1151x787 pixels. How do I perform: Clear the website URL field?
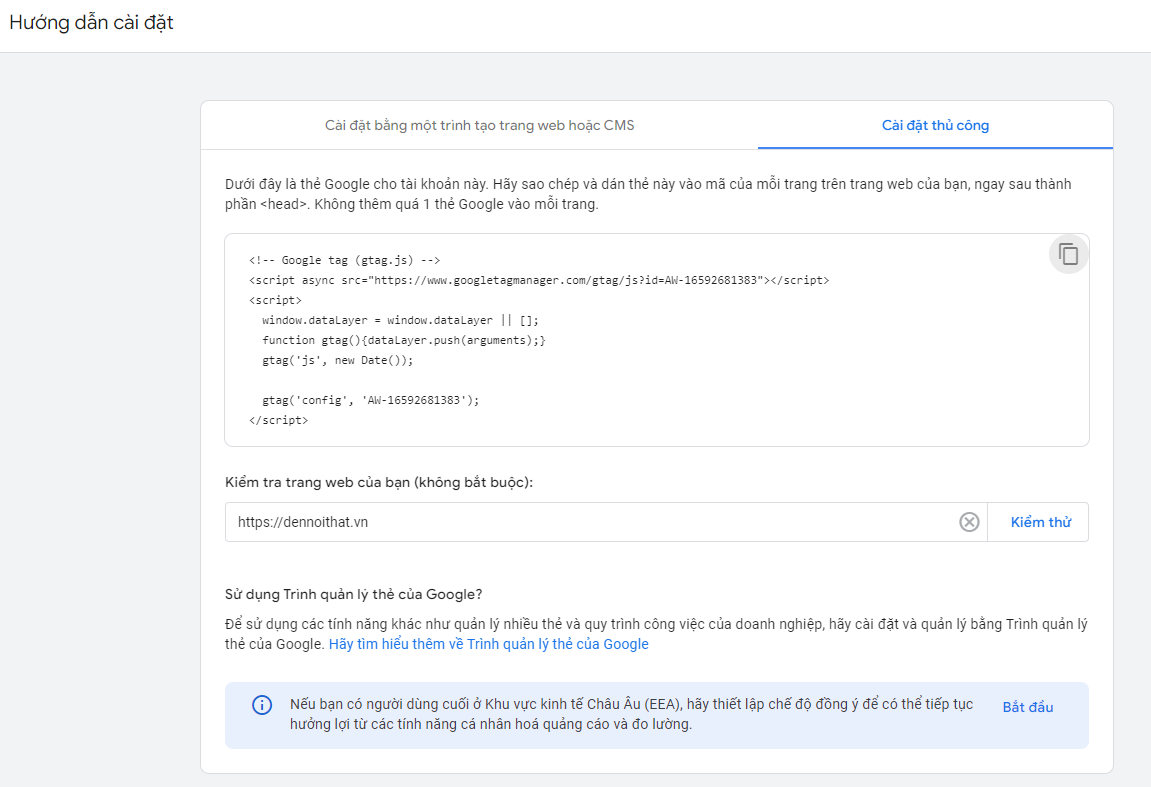(968, 522)
